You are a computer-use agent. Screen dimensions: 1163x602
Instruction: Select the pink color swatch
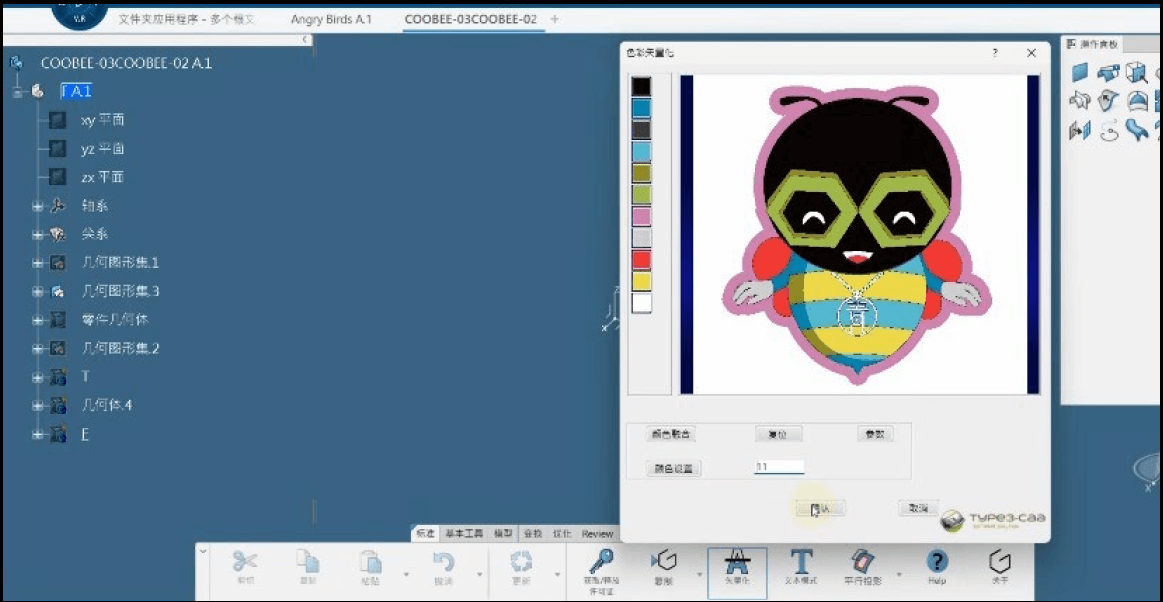tap(641, 216)
